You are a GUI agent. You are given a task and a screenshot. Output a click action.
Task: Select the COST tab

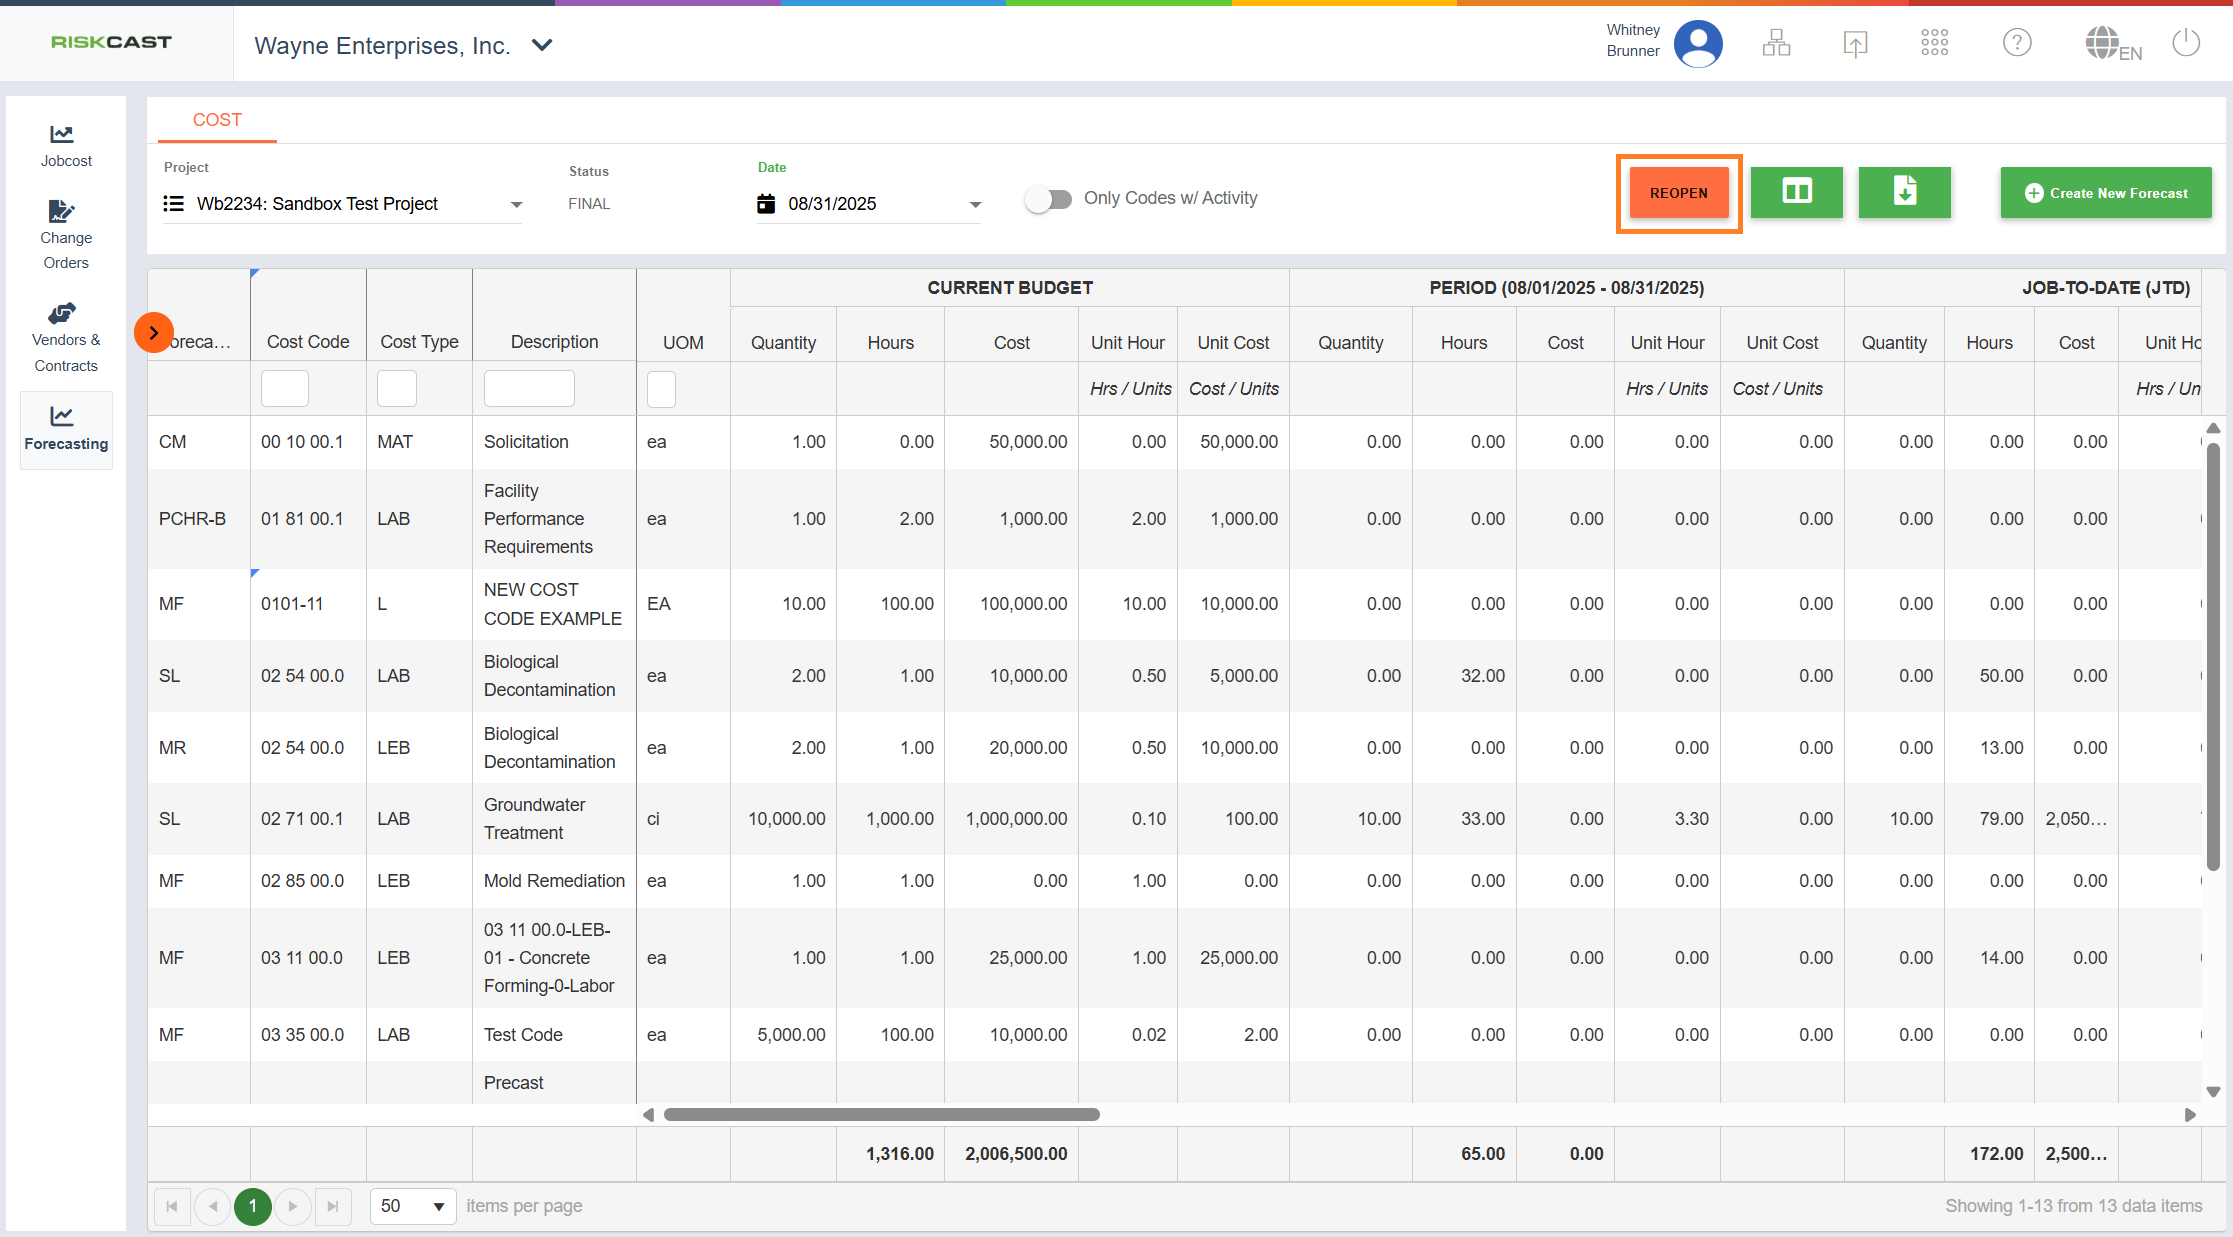217,120
